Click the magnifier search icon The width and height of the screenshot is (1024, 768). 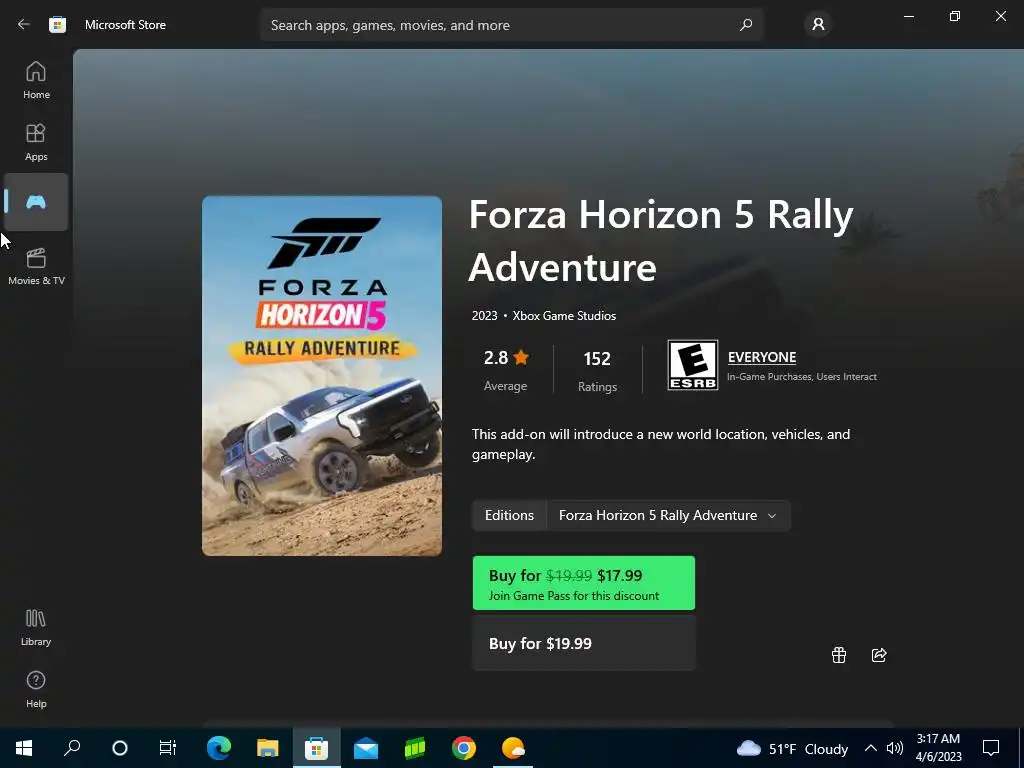746,25
